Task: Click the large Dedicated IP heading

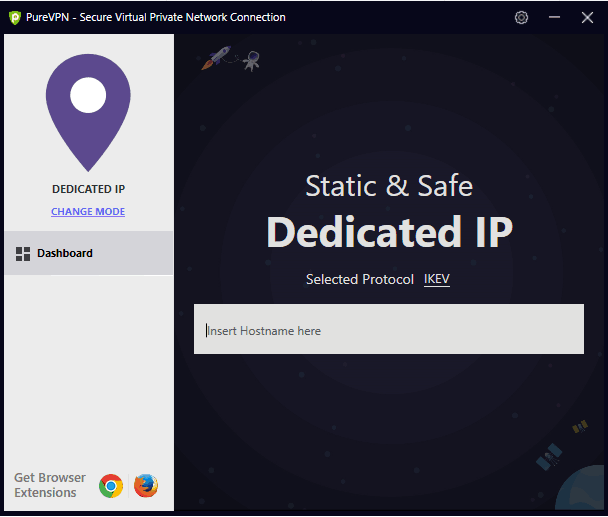Action: coord(389,232)
